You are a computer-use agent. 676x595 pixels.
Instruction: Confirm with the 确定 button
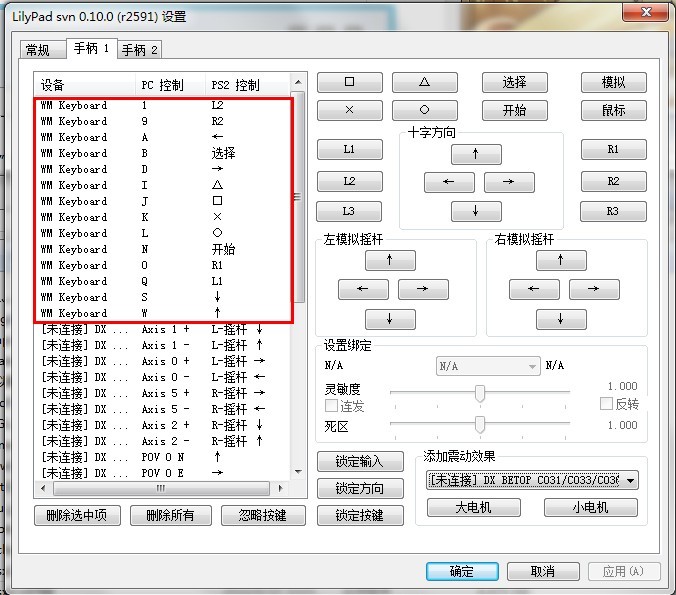(x=462, y=571)
